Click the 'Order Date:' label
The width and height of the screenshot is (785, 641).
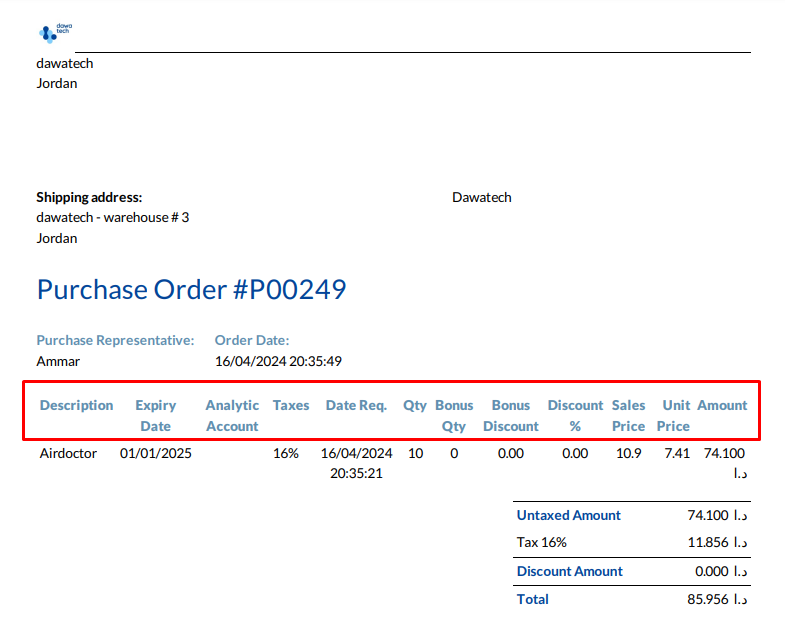252,341
